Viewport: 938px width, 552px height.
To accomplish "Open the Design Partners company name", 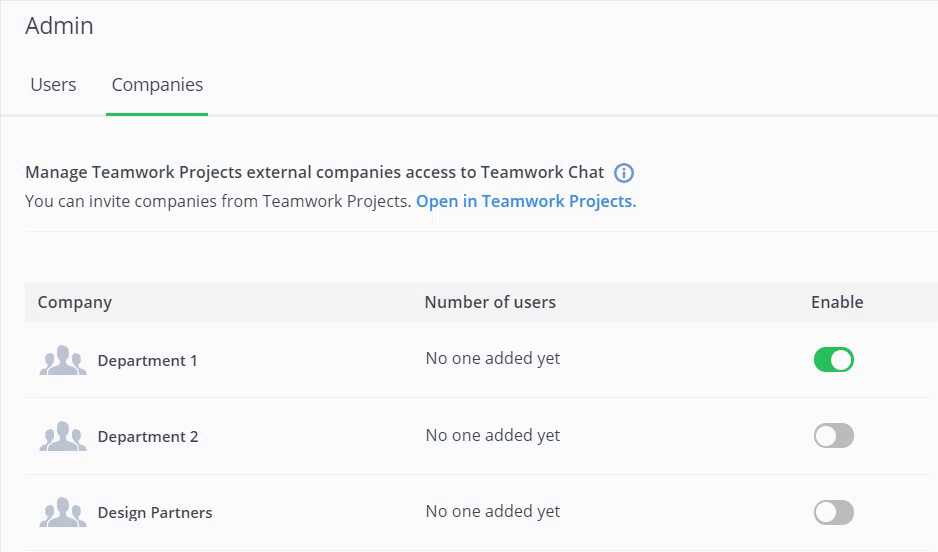I will pyautogui.click(x=155, y=513).
